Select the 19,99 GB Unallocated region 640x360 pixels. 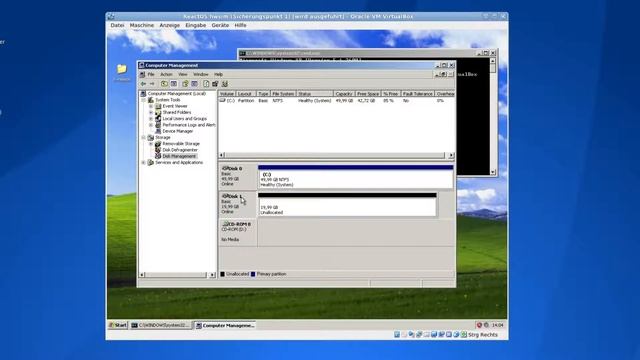(347, 204)
